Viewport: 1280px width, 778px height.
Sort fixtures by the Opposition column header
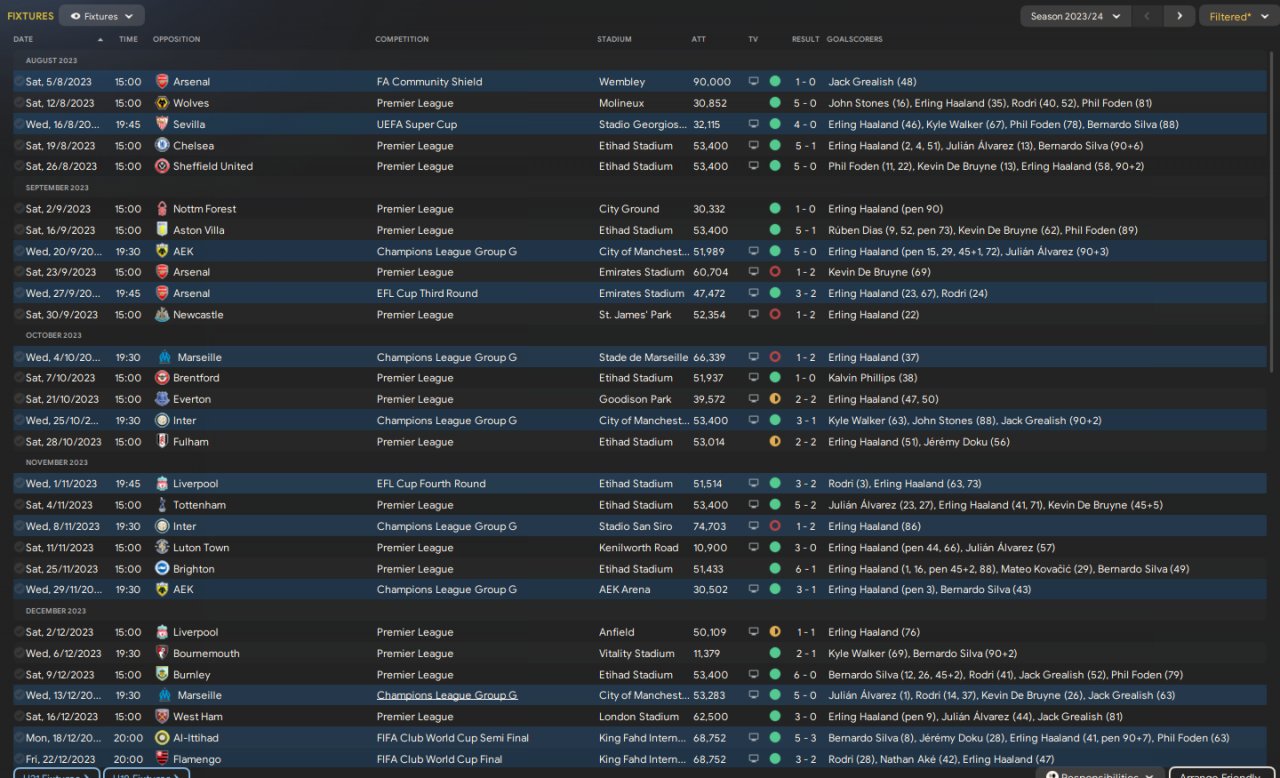176,39
